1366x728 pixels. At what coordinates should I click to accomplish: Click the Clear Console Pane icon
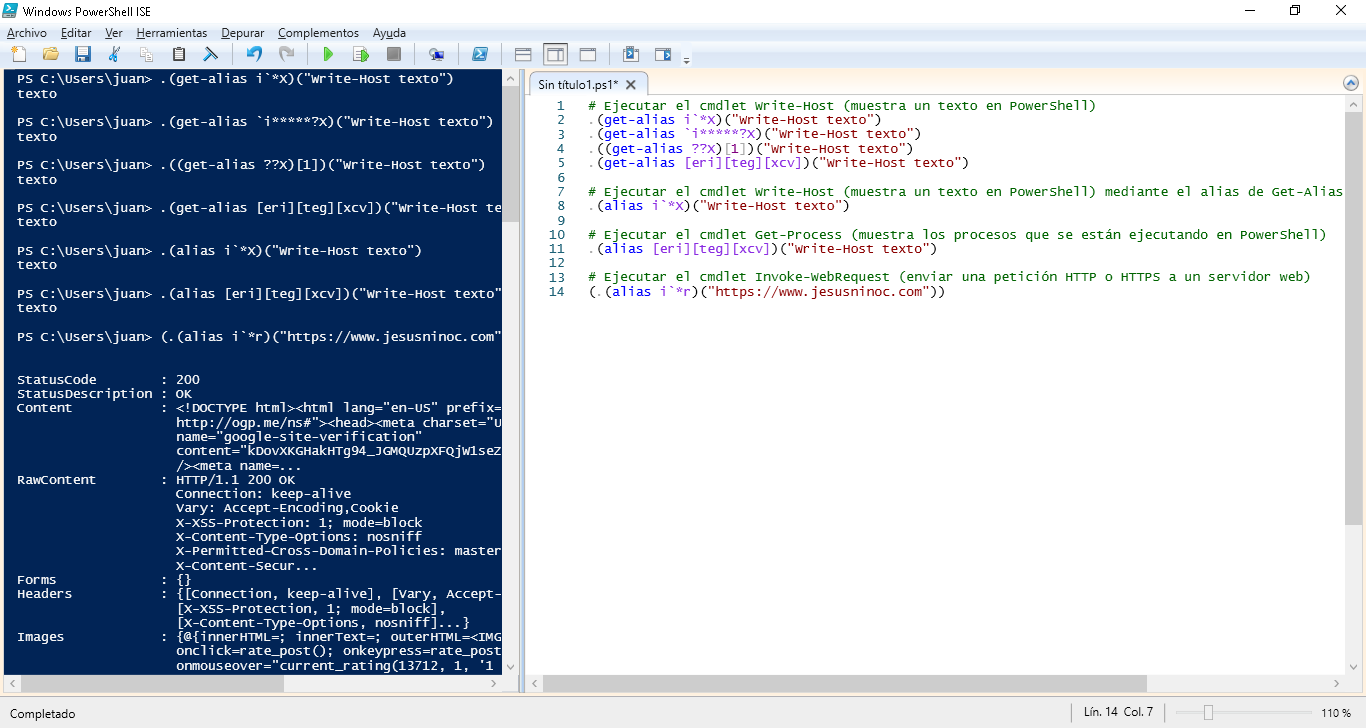coord(210,54)
